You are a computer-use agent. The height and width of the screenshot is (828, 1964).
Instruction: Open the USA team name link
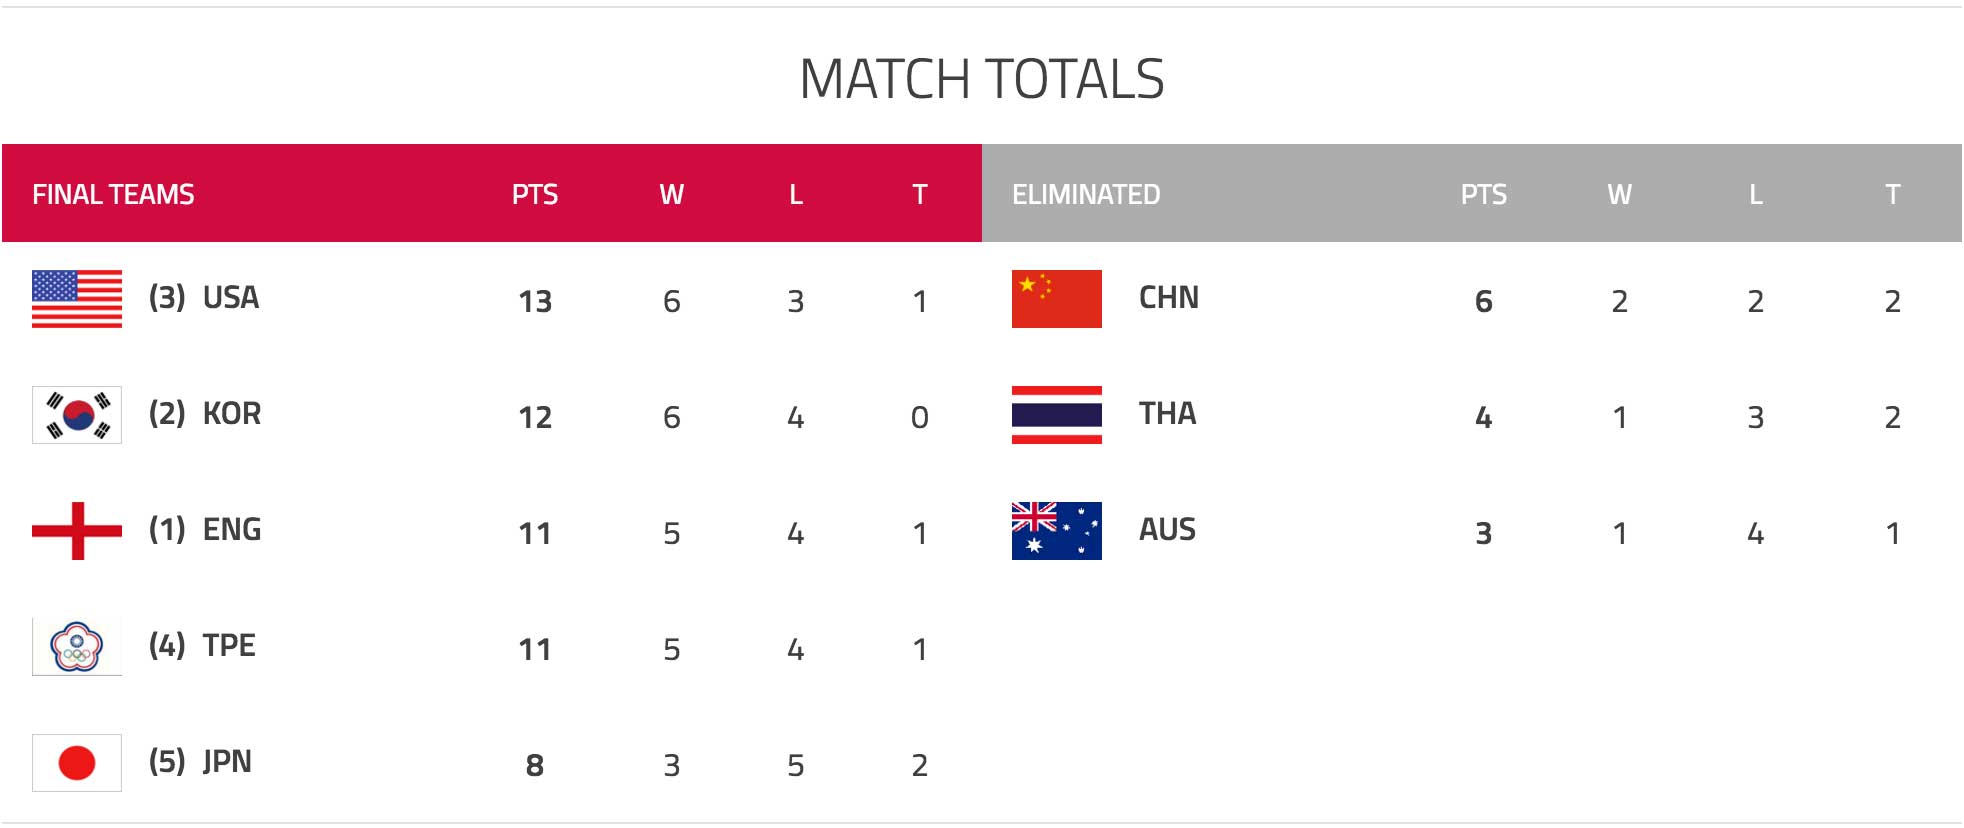coord(231,298)
